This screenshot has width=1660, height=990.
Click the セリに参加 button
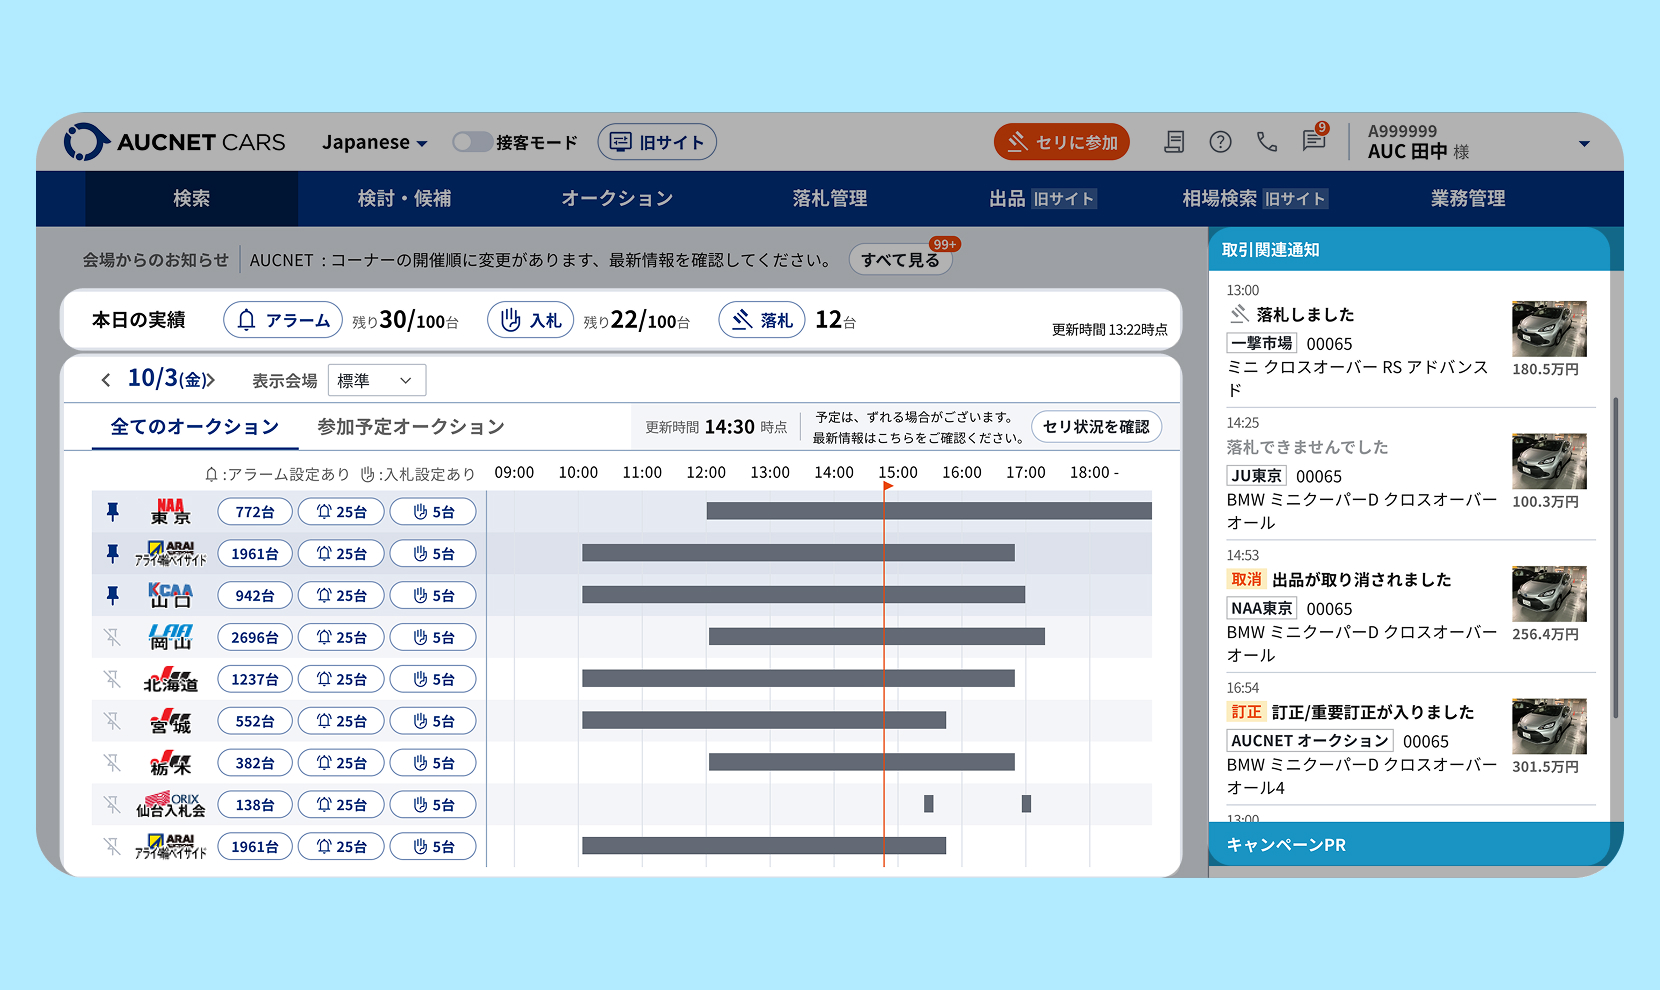click(1062, 142)
